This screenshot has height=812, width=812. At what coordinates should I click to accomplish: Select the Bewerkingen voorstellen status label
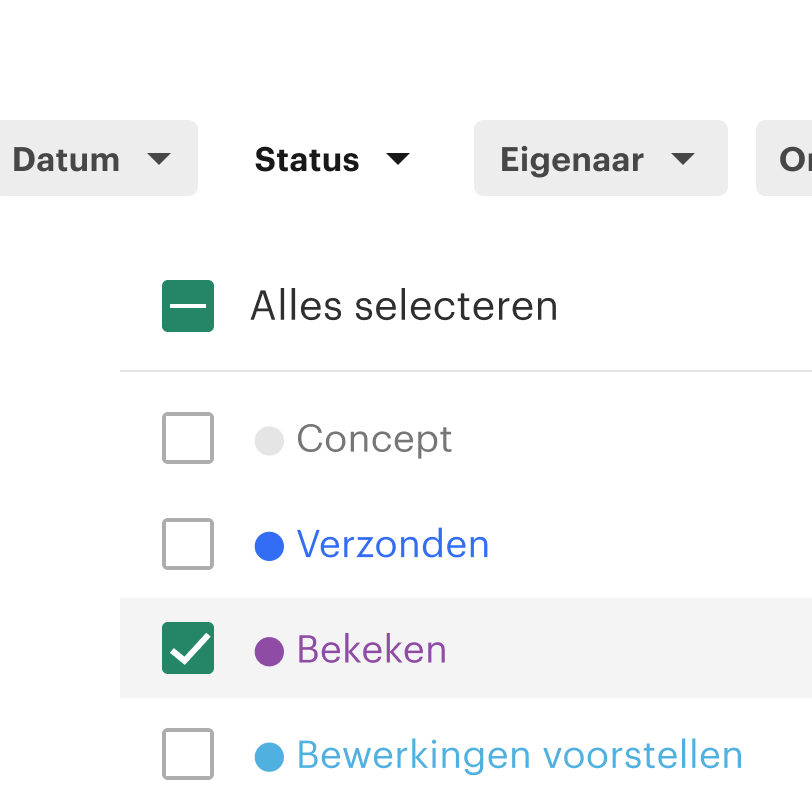[520, 755]
